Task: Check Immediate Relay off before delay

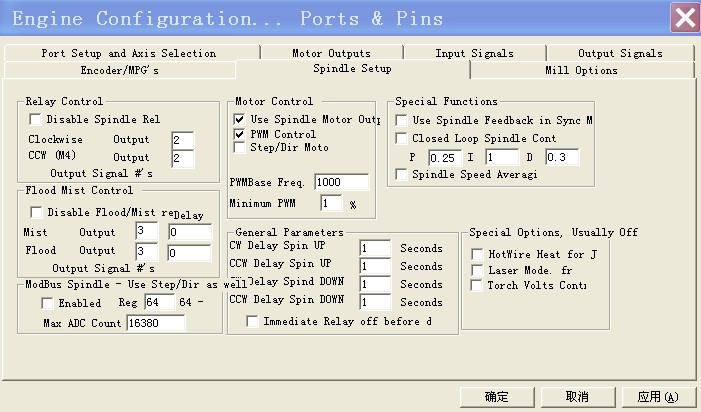Action: point(252,321)
